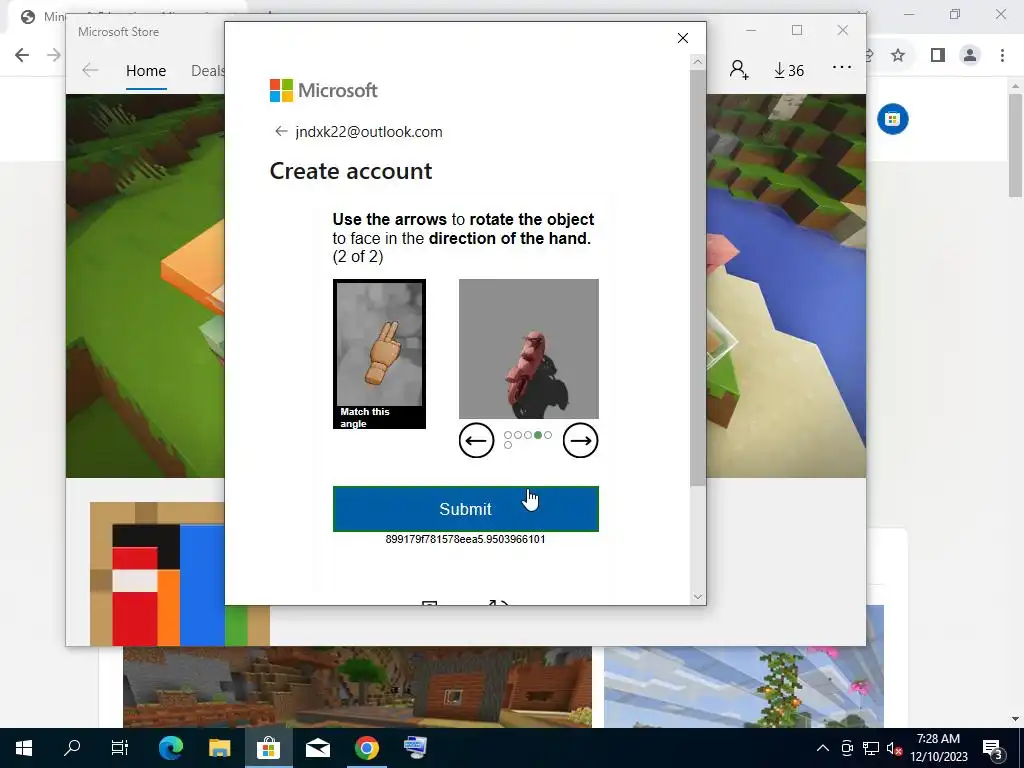Open the network tray icon

tap(871, 748)
